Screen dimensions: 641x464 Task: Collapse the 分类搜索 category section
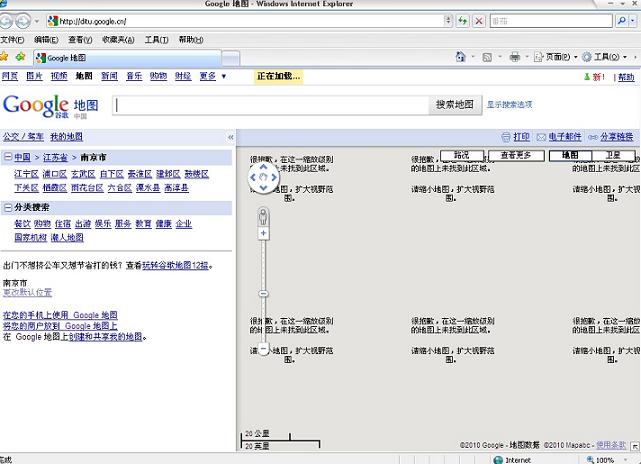[8, 208]
